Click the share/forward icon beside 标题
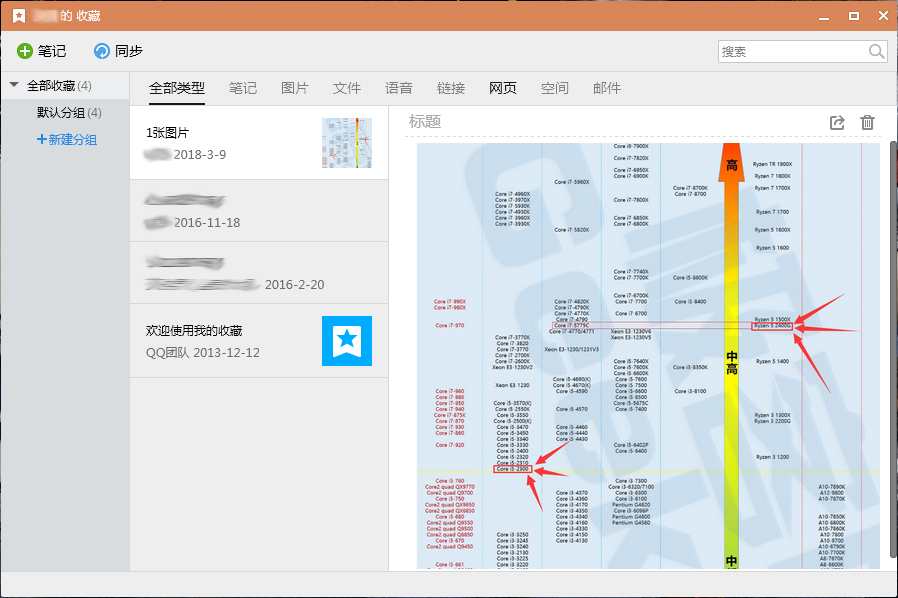The image size is (898, 598). (837, 122)
